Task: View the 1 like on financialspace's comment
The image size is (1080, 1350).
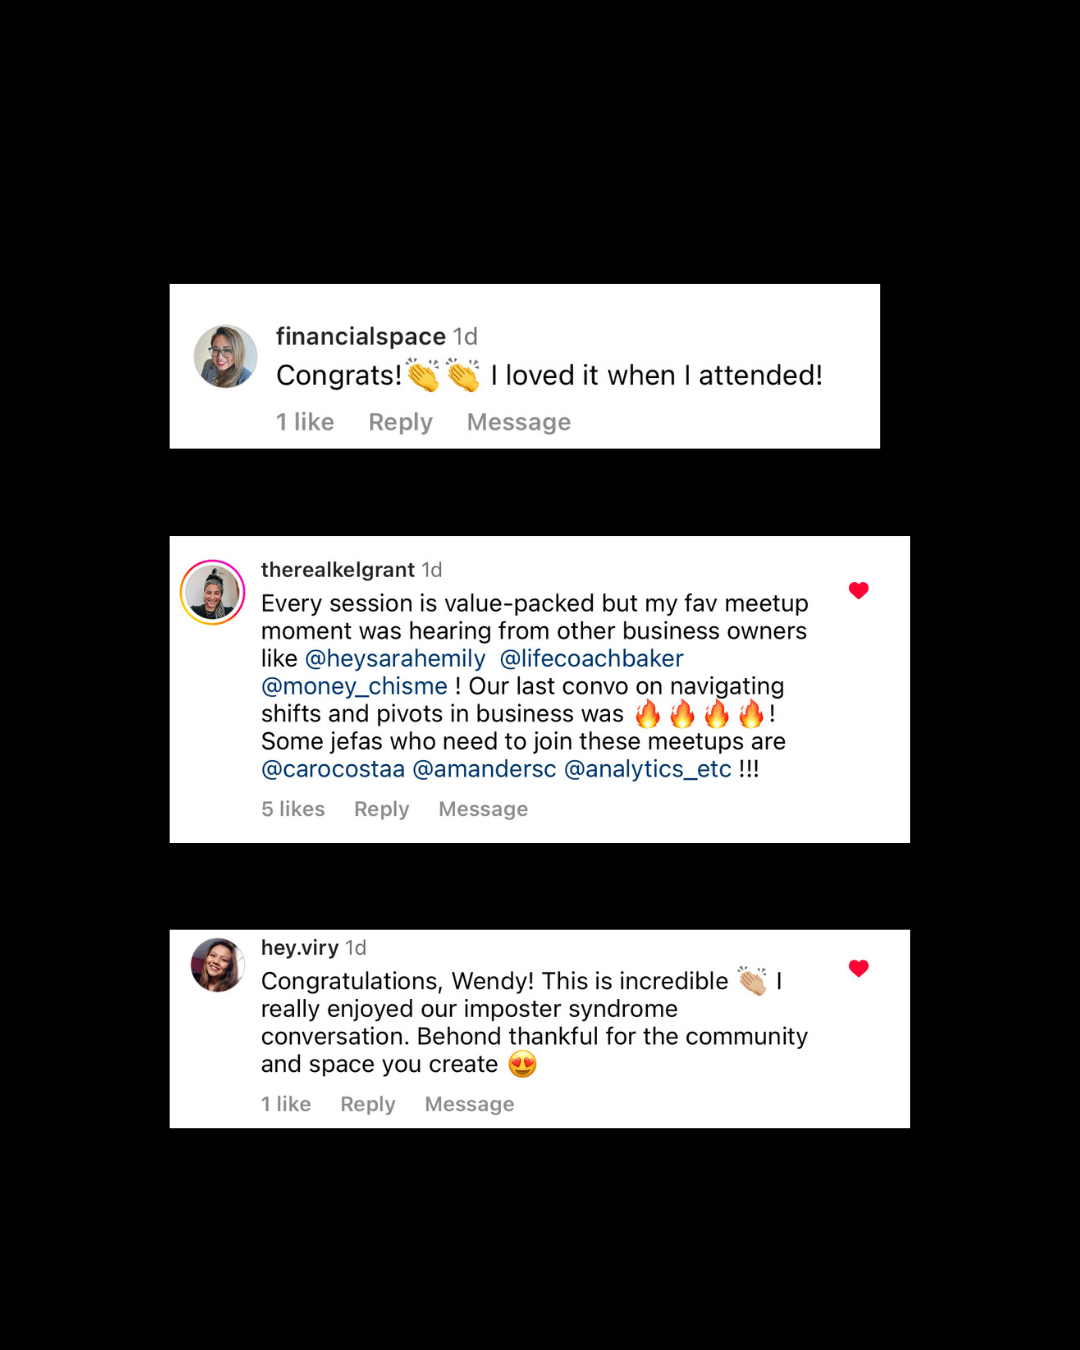Action: point(305,422)
